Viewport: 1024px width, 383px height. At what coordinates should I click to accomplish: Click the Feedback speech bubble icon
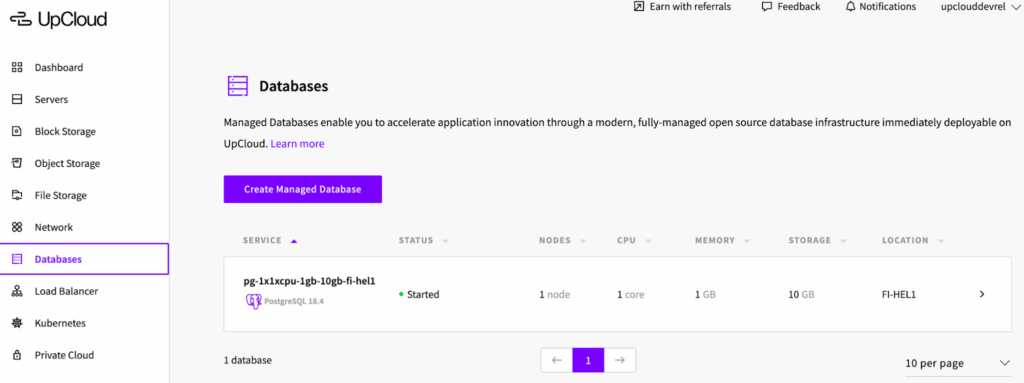767,7
